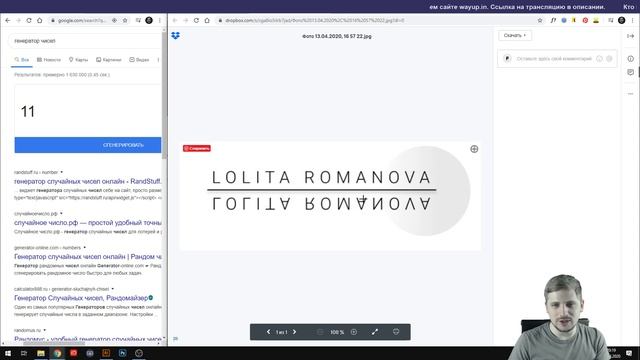Open Генератор случайных чисел онлайн Рандом link
The width and height of the screenshot is (640, 360).
coord(88,257)
